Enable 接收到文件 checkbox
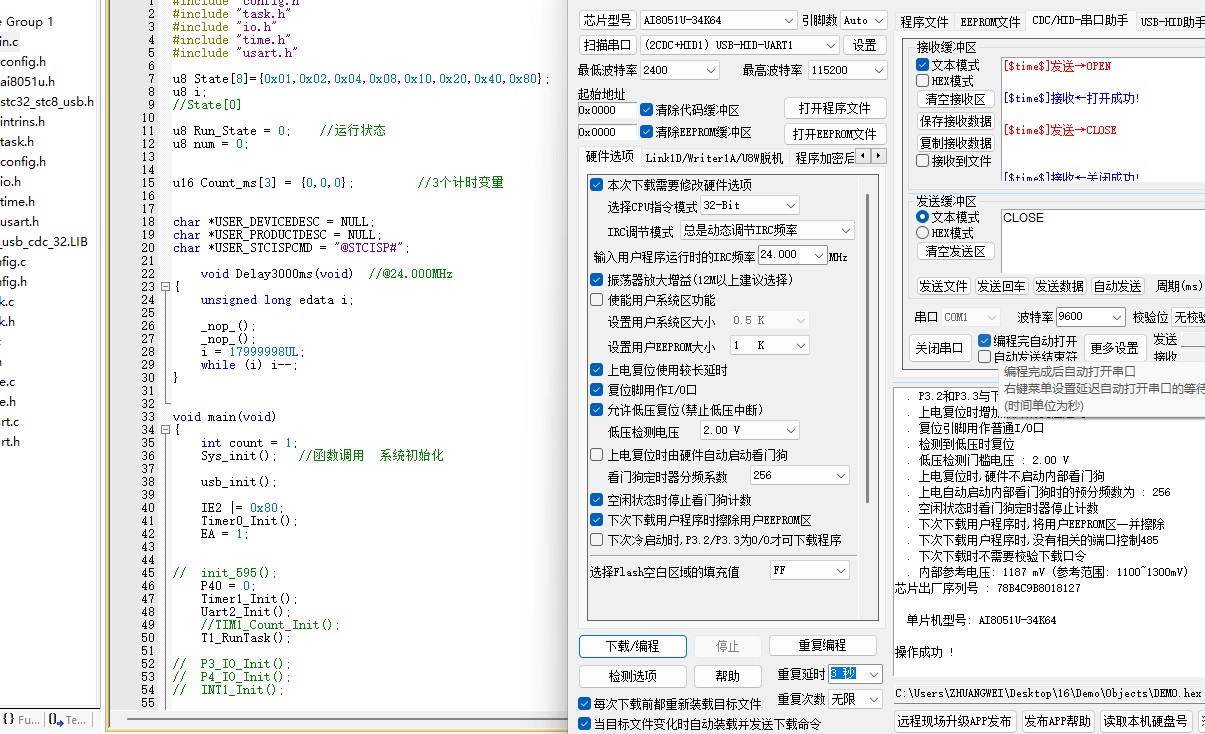Screen dimensions: 1205x734 (922, 160)
